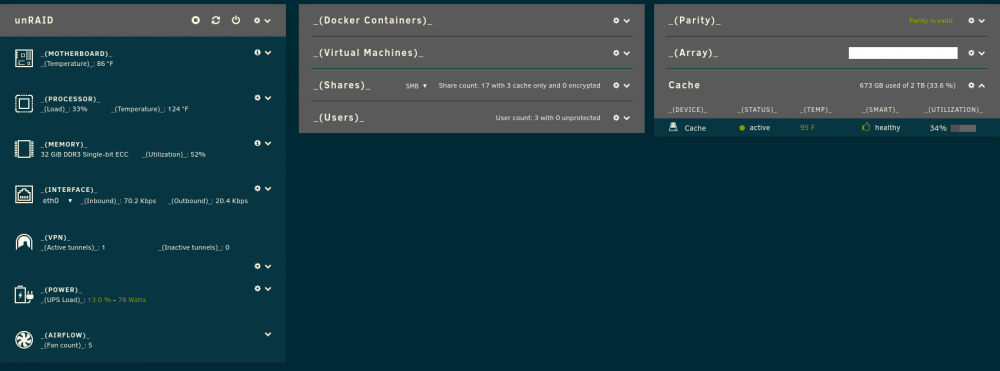
Task: Open the Processor gear settings
Action: [x=258, y=98]
